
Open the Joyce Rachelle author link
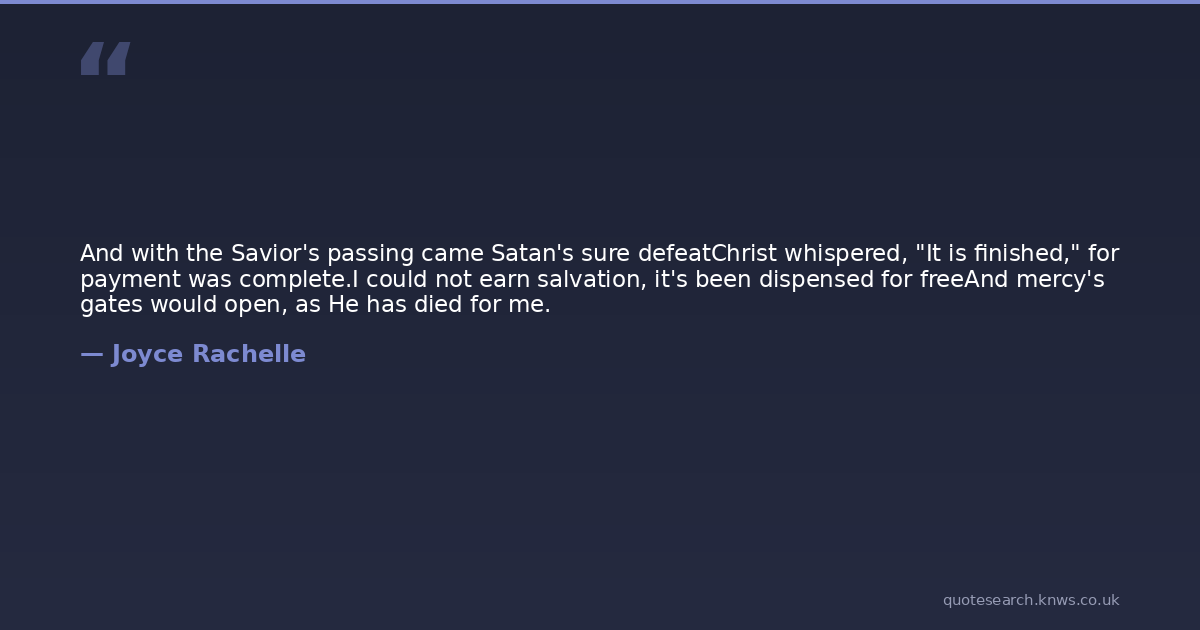193,354
